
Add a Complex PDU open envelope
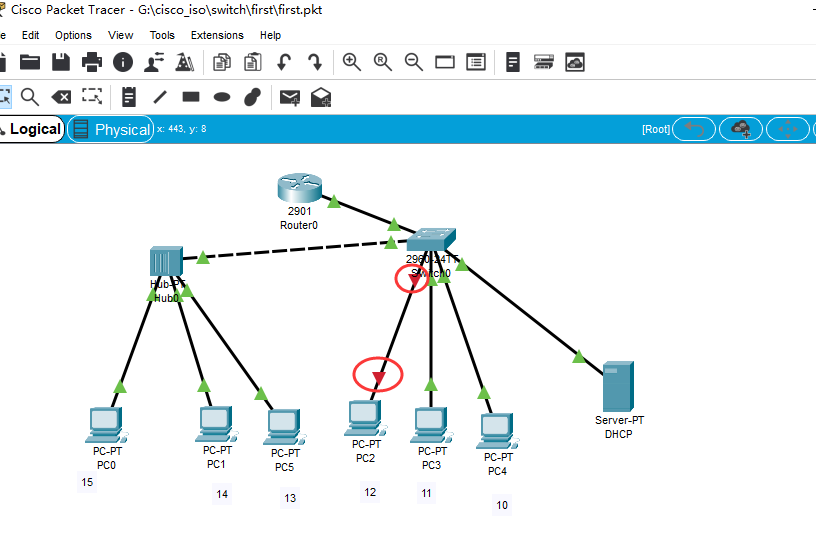(x=321, y=97)
